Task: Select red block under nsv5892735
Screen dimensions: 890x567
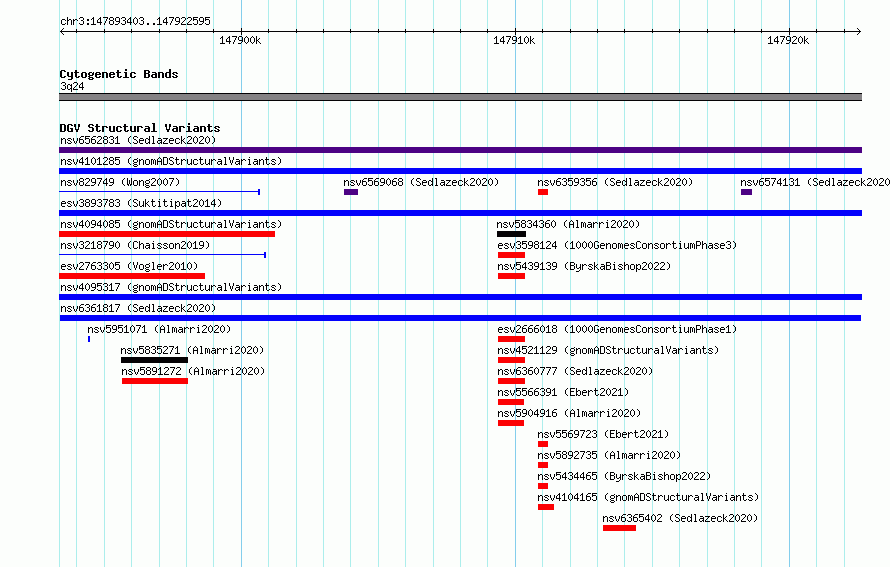Action: click(543, 465)
